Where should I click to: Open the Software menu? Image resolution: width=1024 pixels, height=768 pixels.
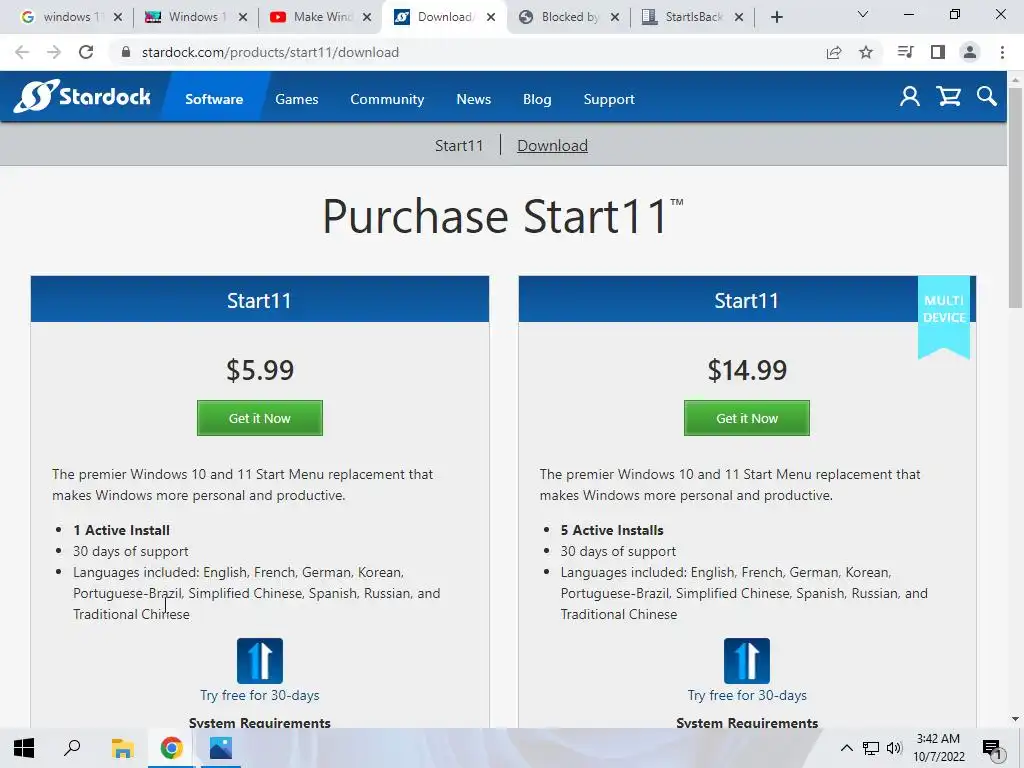tap(214, 99)
